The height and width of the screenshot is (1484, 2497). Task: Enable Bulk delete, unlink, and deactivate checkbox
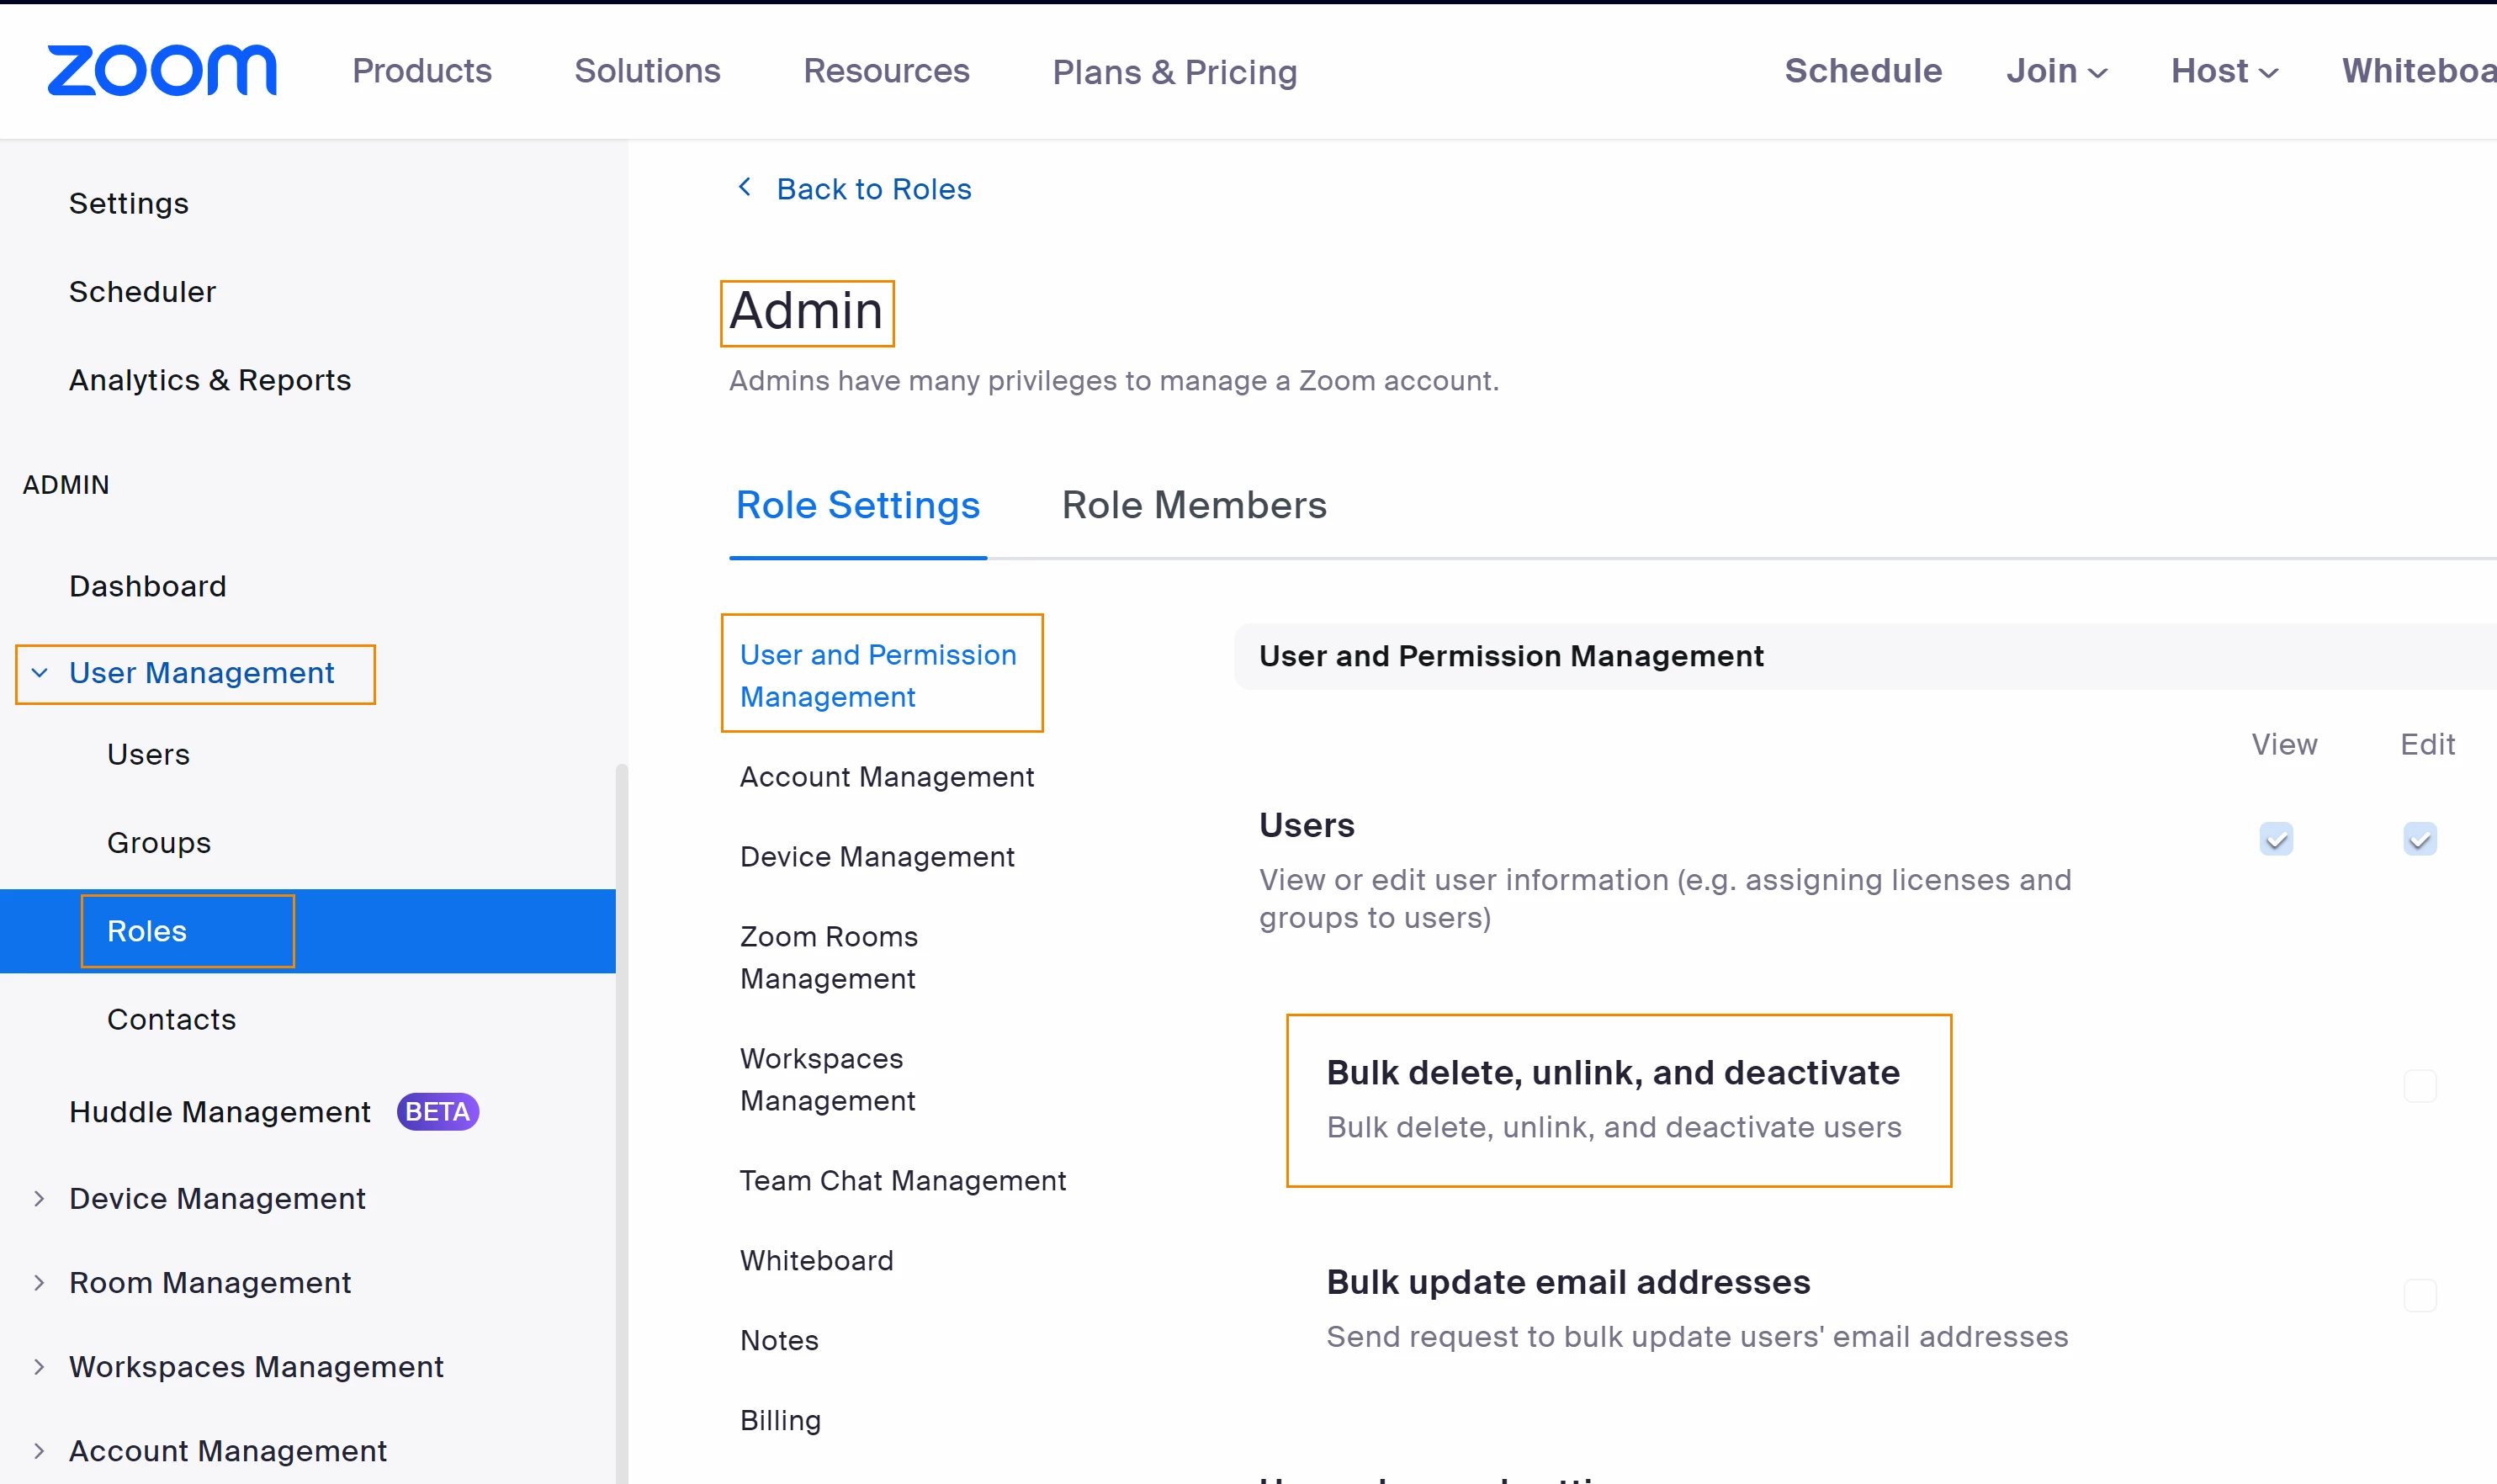tap(2420, 1086)
